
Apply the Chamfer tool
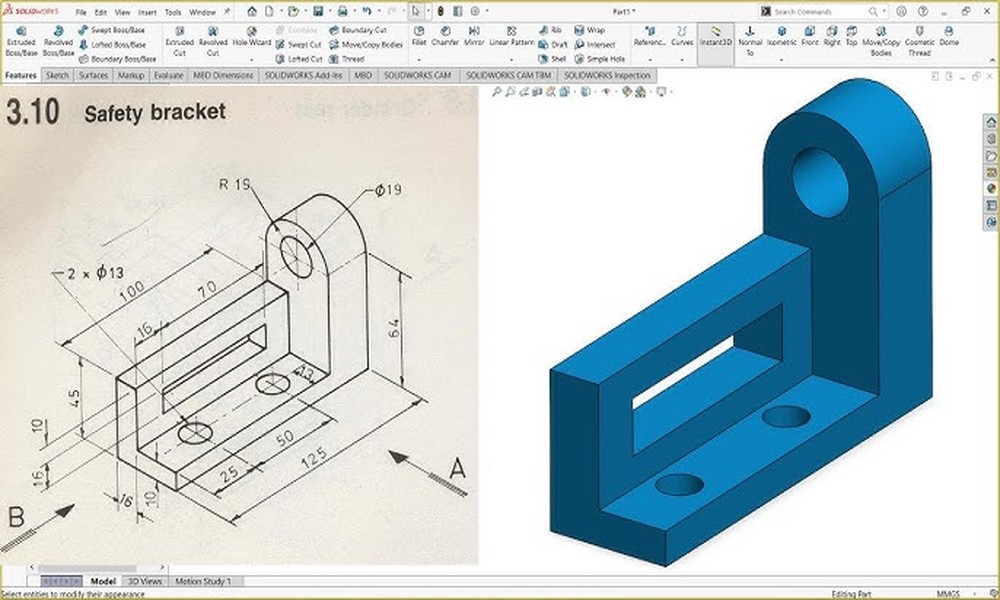click(445, 36)
